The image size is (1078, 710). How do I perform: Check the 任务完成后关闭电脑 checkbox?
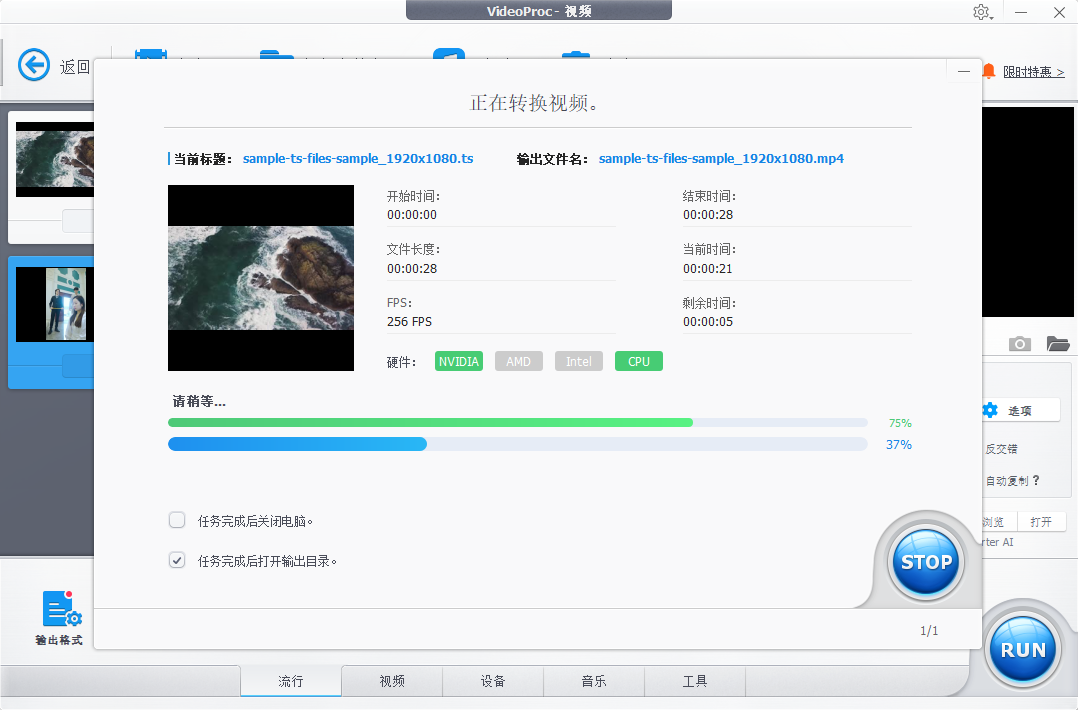(x=177, y=520)
